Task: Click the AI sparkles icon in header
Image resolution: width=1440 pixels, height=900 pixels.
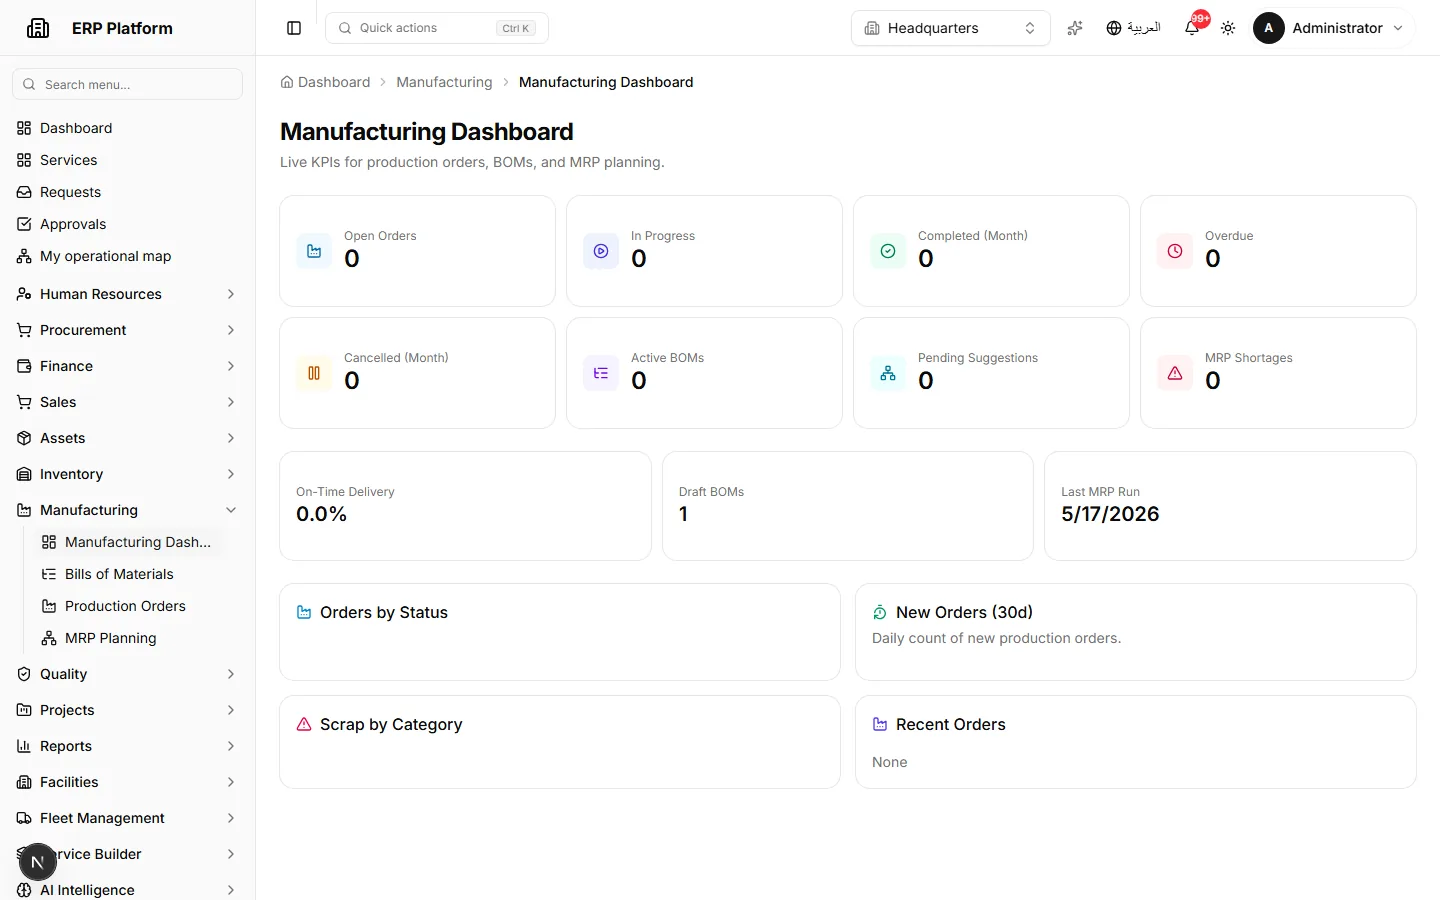Action: [1075, 28]
